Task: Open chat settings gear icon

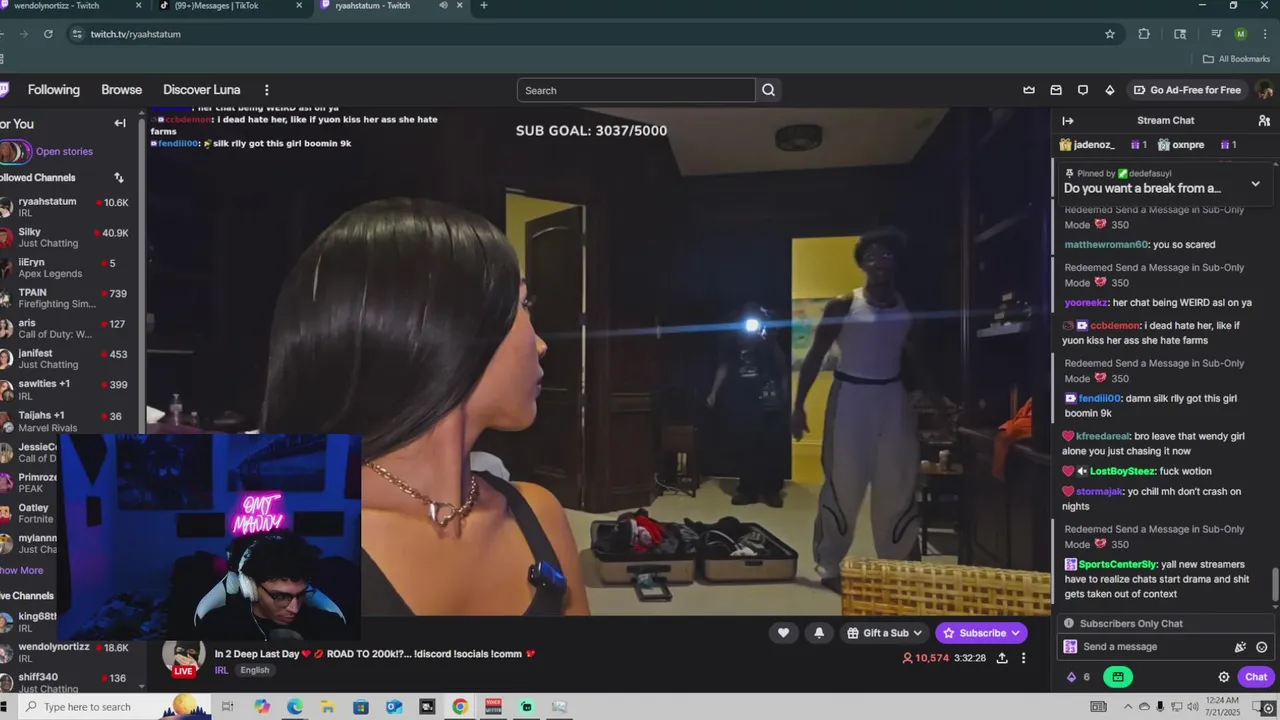Action: 1223,677
